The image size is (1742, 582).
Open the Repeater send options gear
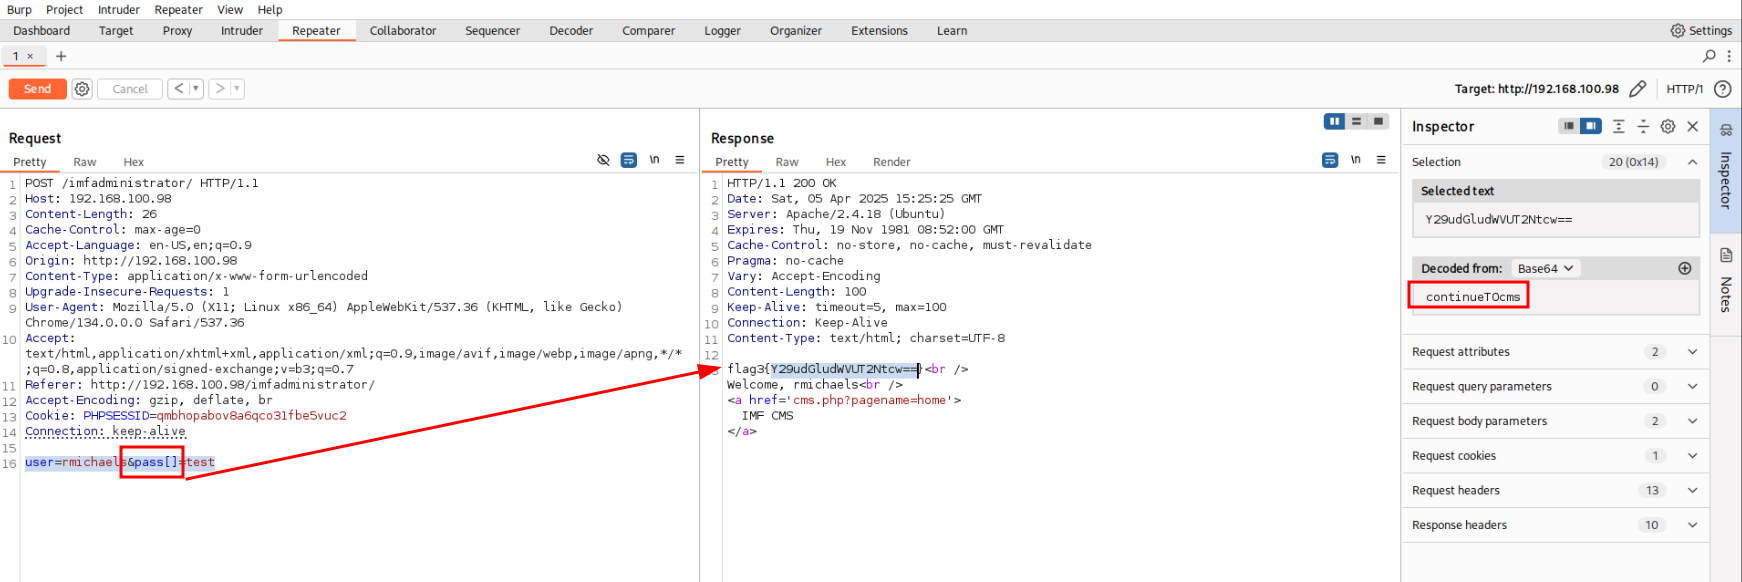(x=82, y=89)
